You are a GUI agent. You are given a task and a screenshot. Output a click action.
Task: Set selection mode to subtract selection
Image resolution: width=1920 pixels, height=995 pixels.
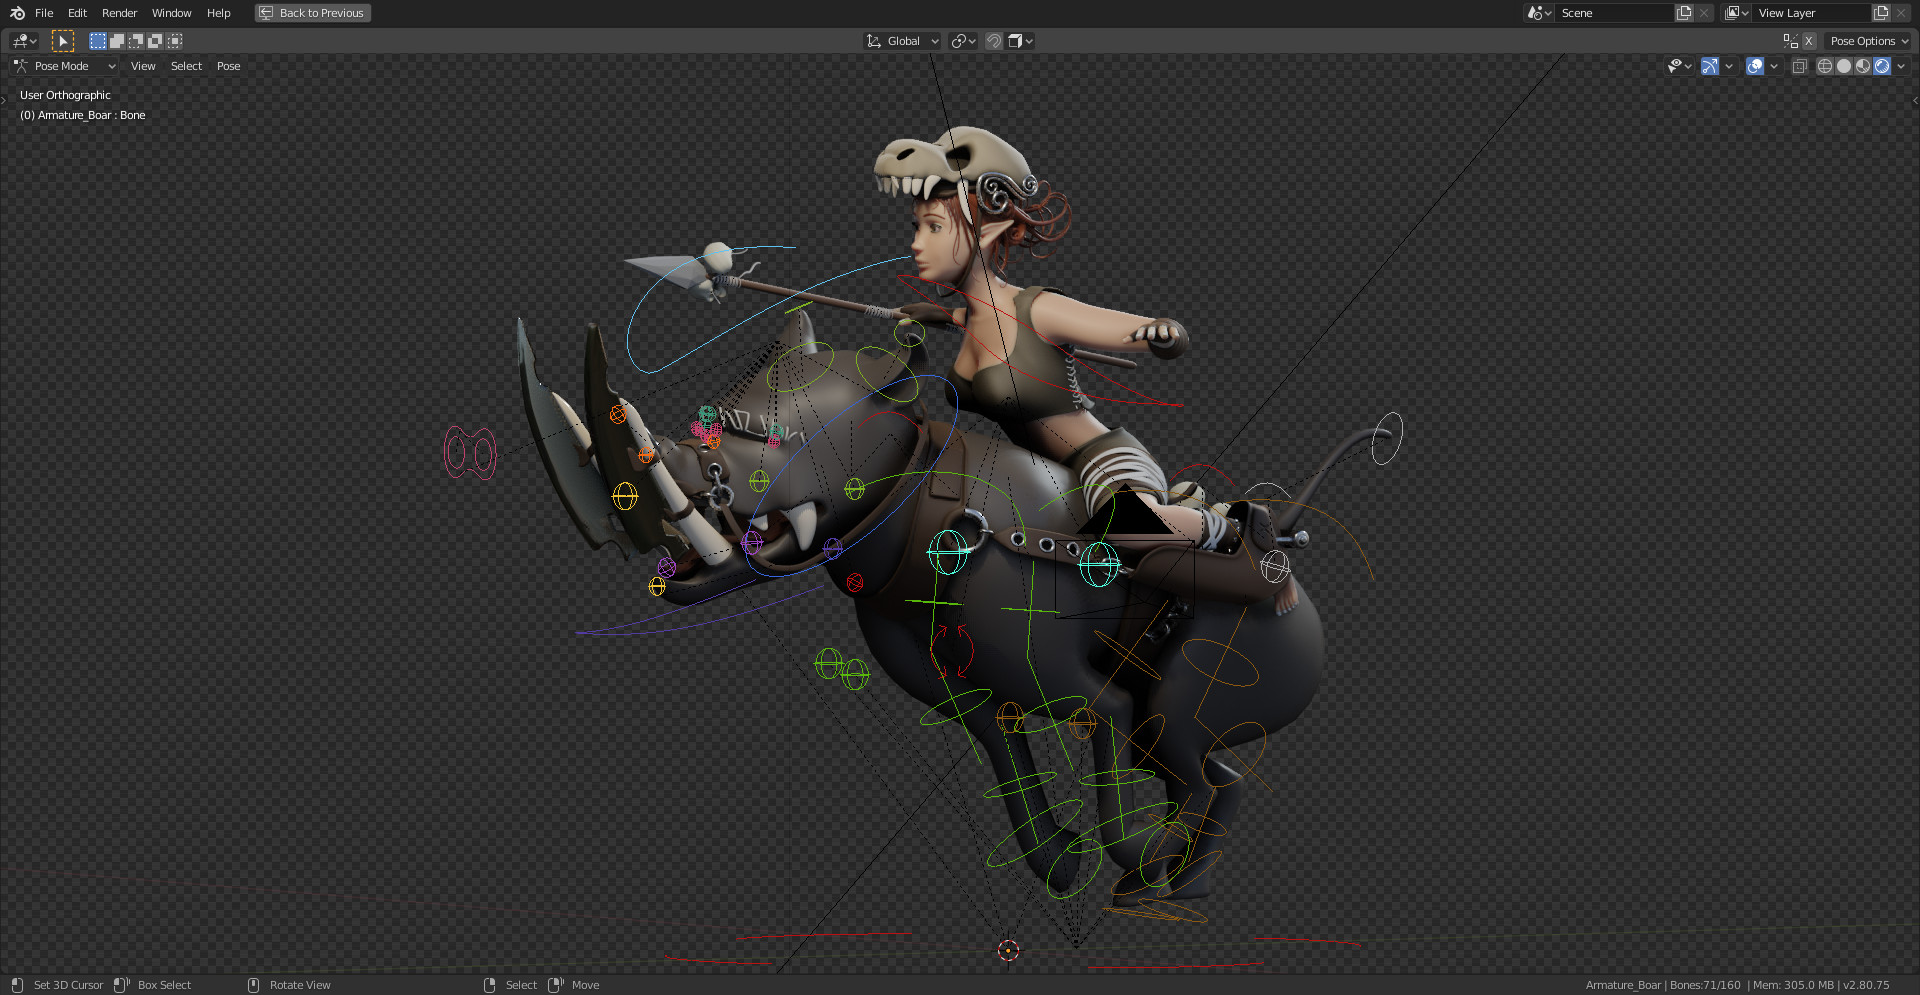(x=135, y=41)
